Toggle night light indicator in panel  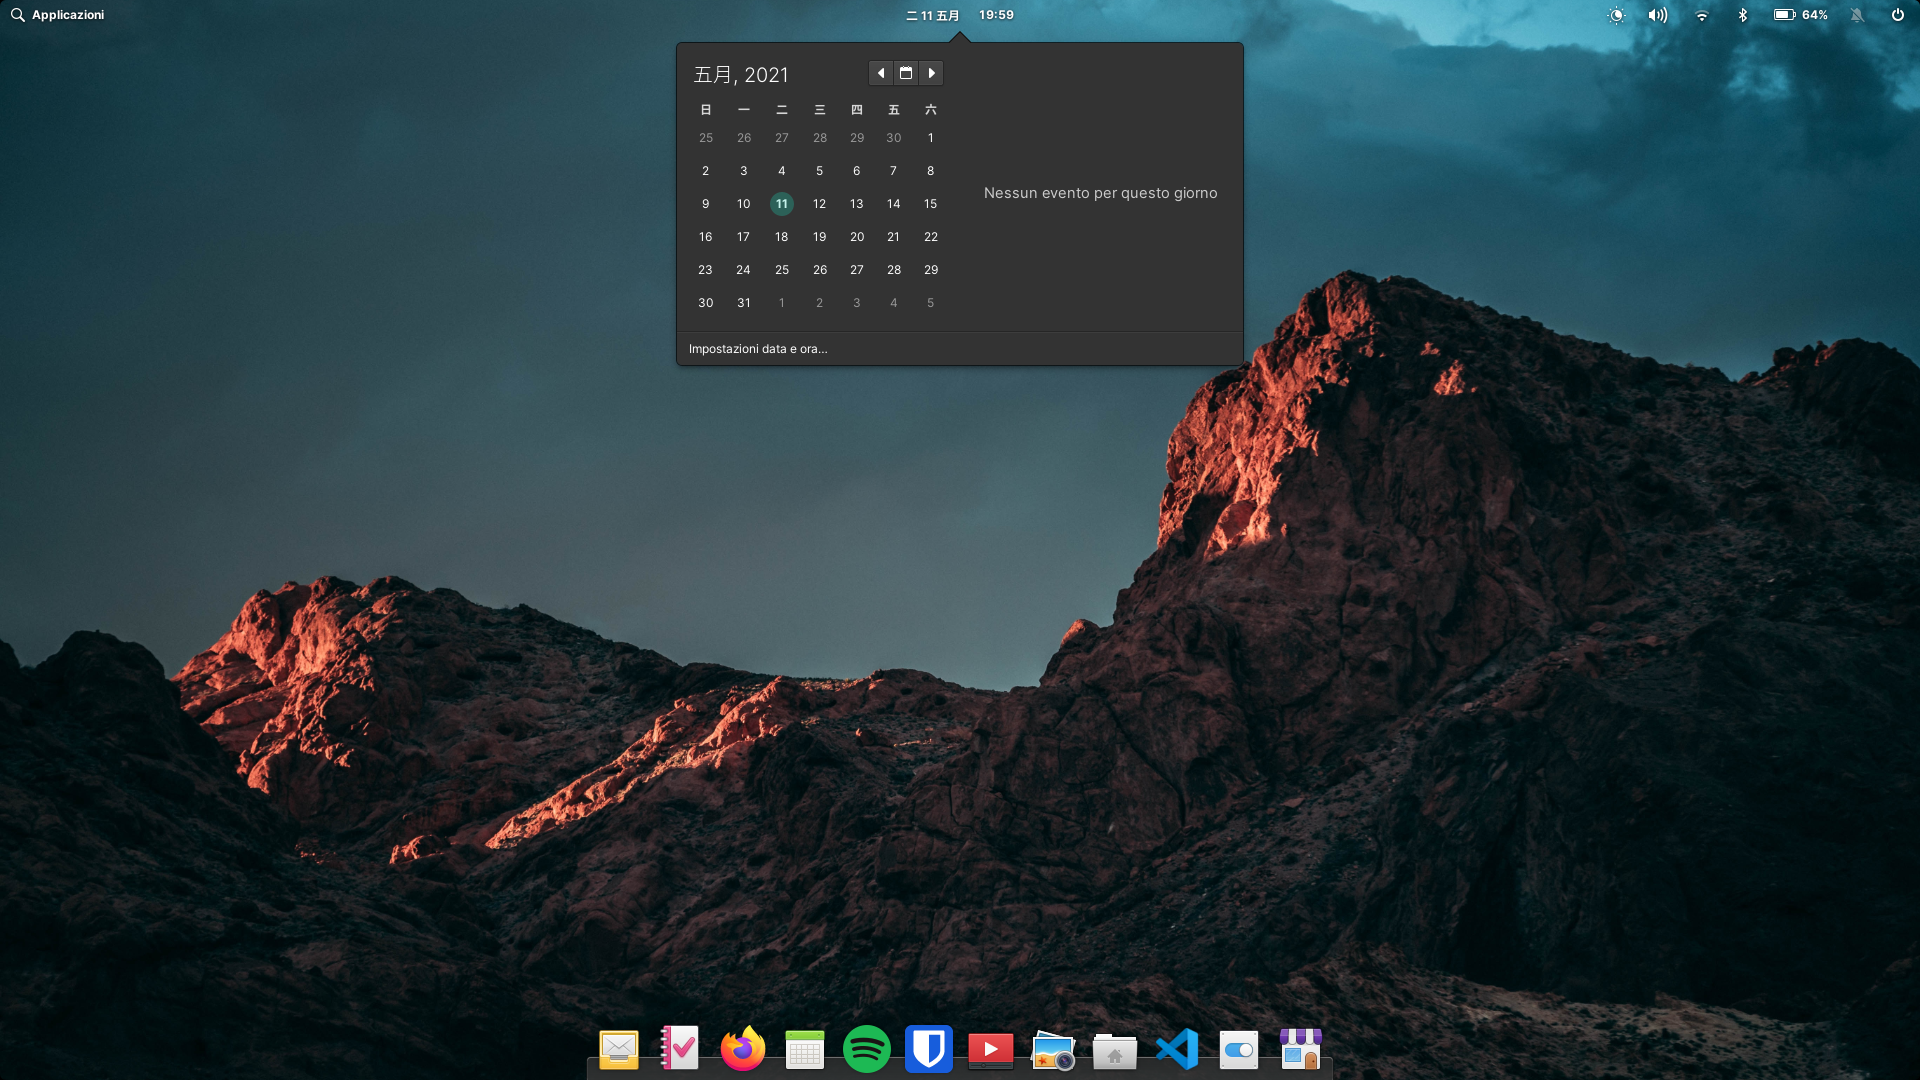(x=1616, y=15)
